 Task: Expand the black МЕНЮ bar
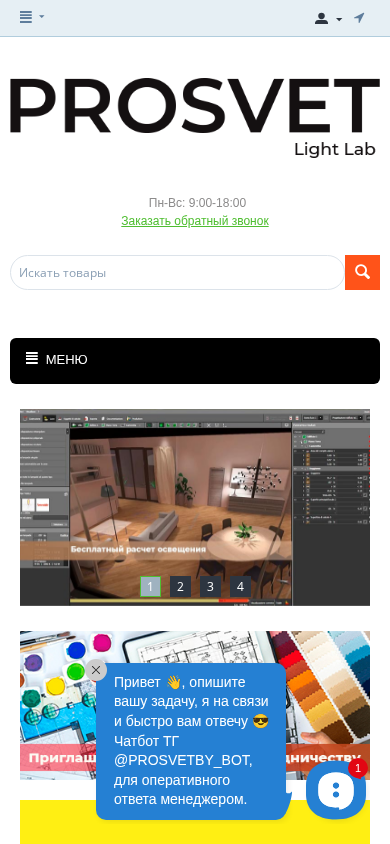coord(195,361)
